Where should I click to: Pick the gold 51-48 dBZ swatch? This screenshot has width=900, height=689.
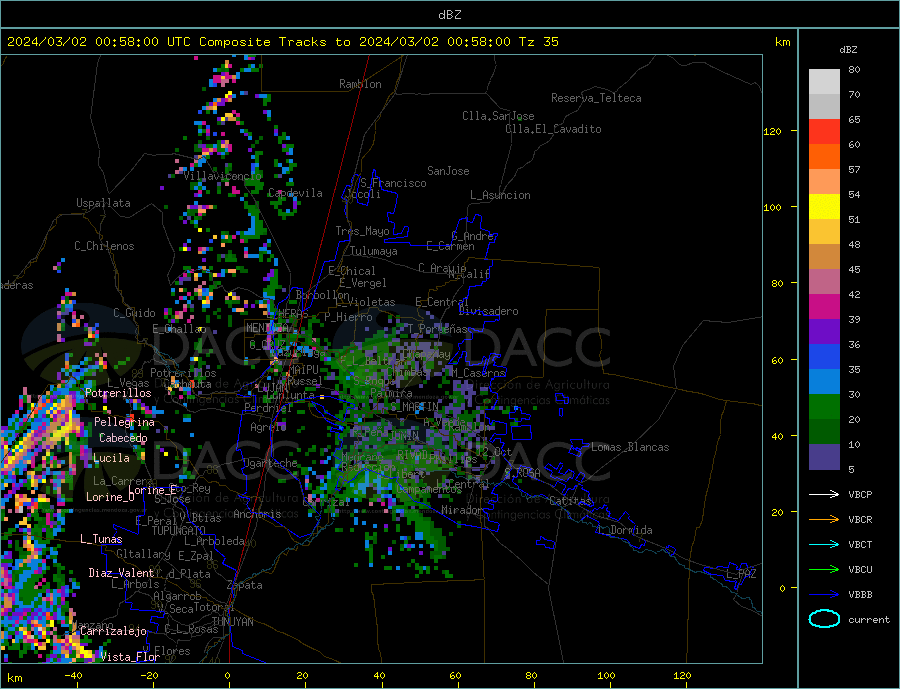coord(824,231)
